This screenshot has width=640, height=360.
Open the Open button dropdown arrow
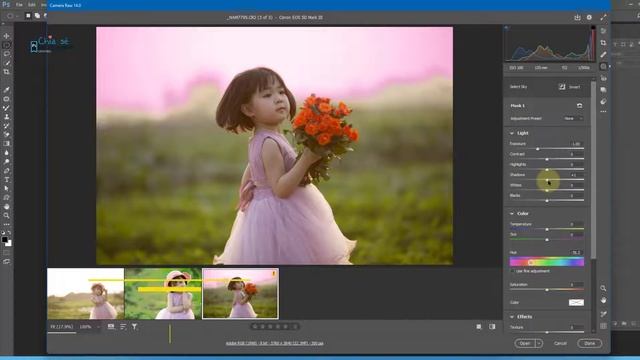coord(539,343)
